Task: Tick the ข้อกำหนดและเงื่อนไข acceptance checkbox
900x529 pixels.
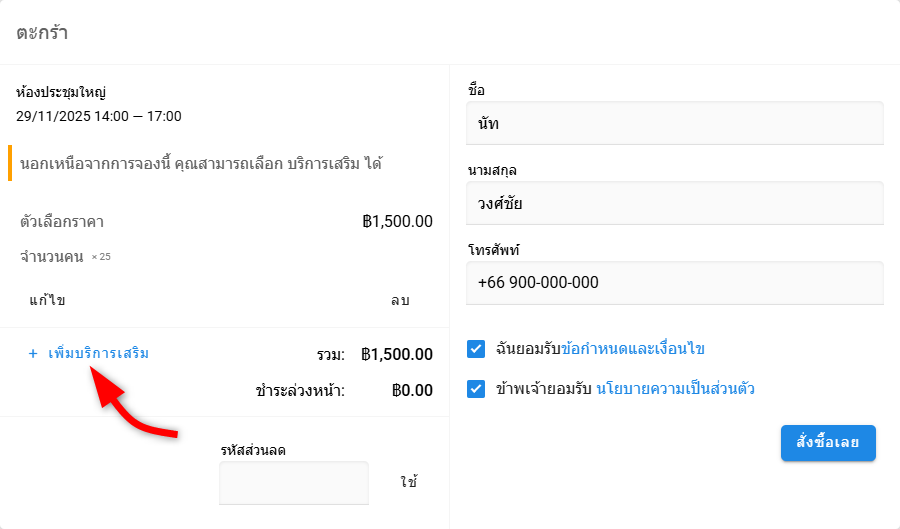Action: (x=476, y=349)
